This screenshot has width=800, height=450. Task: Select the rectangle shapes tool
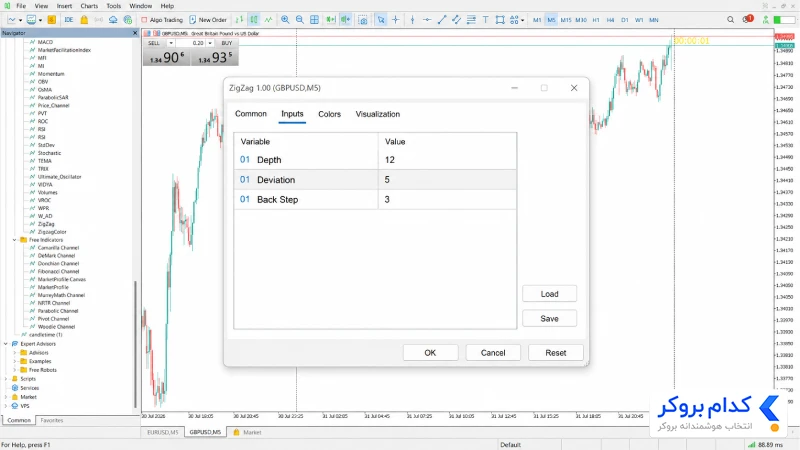click(500, 20)
